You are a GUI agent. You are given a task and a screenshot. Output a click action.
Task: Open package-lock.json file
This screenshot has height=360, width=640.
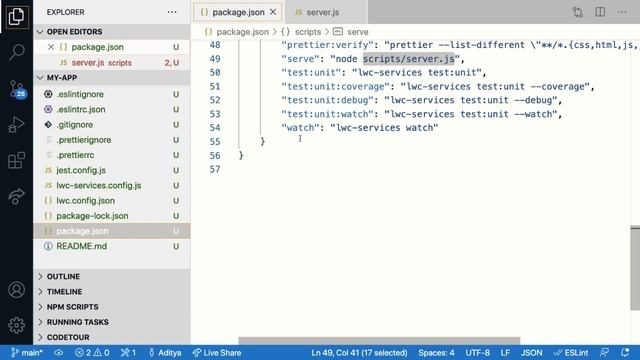click(112, 216)
